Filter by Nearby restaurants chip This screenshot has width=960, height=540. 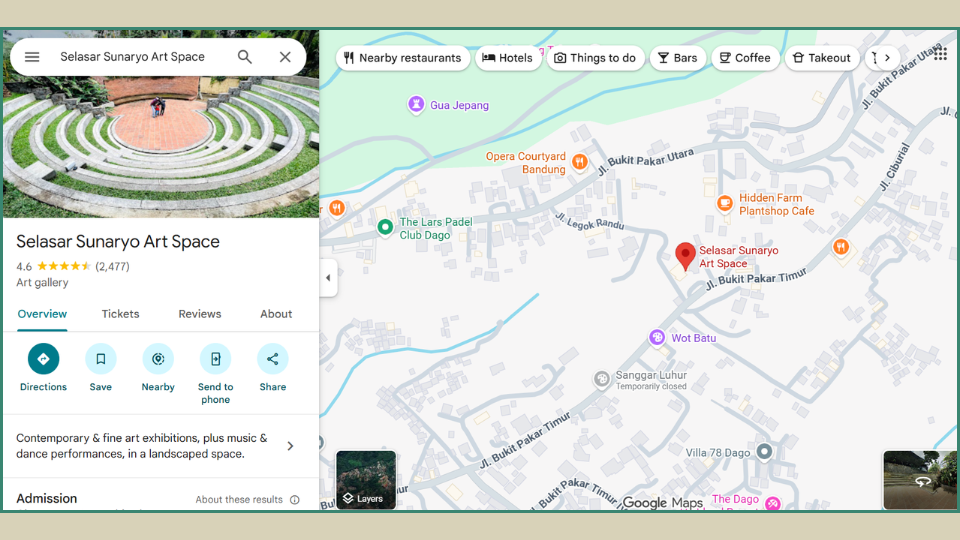(403, 58)
